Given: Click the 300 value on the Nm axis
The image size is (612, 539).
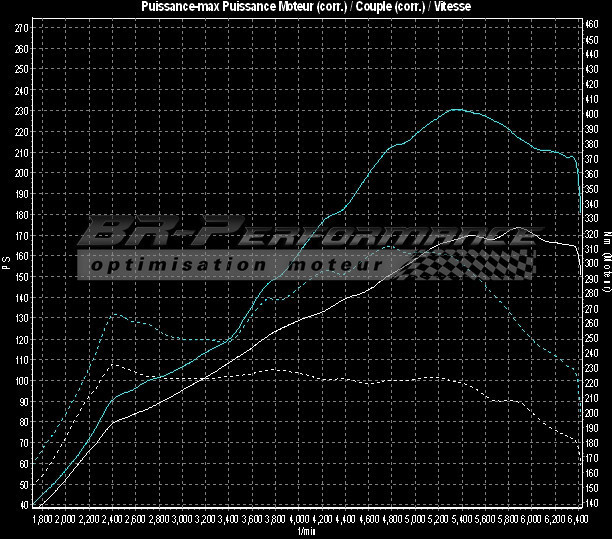Looking at the screenshot, I should pos(592,264).
